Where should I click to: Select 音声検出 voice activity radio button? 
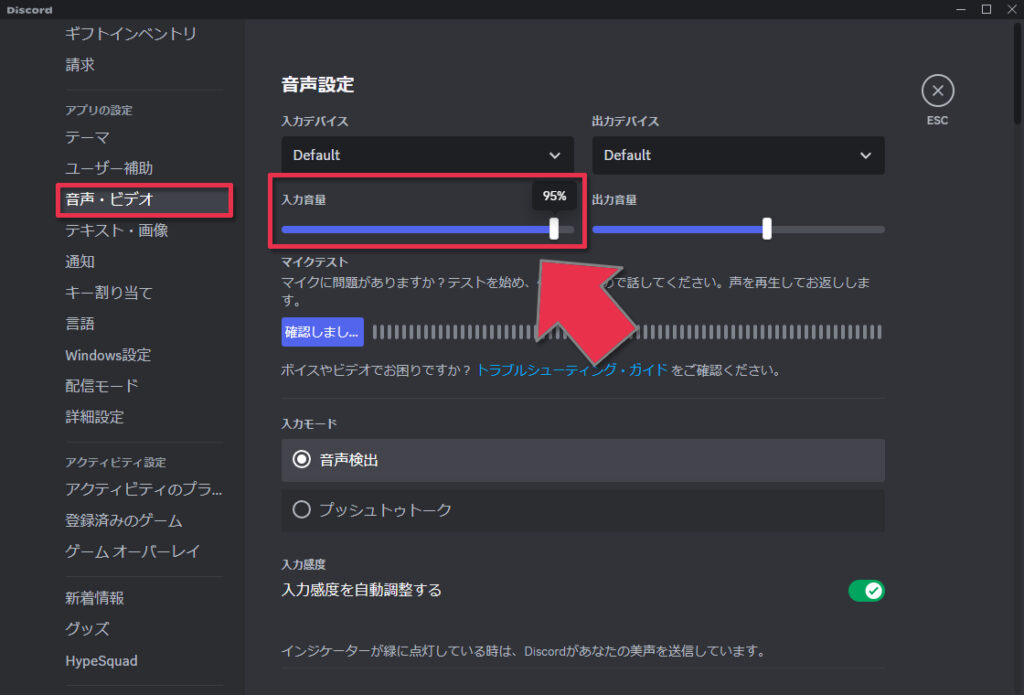[302, 460]
